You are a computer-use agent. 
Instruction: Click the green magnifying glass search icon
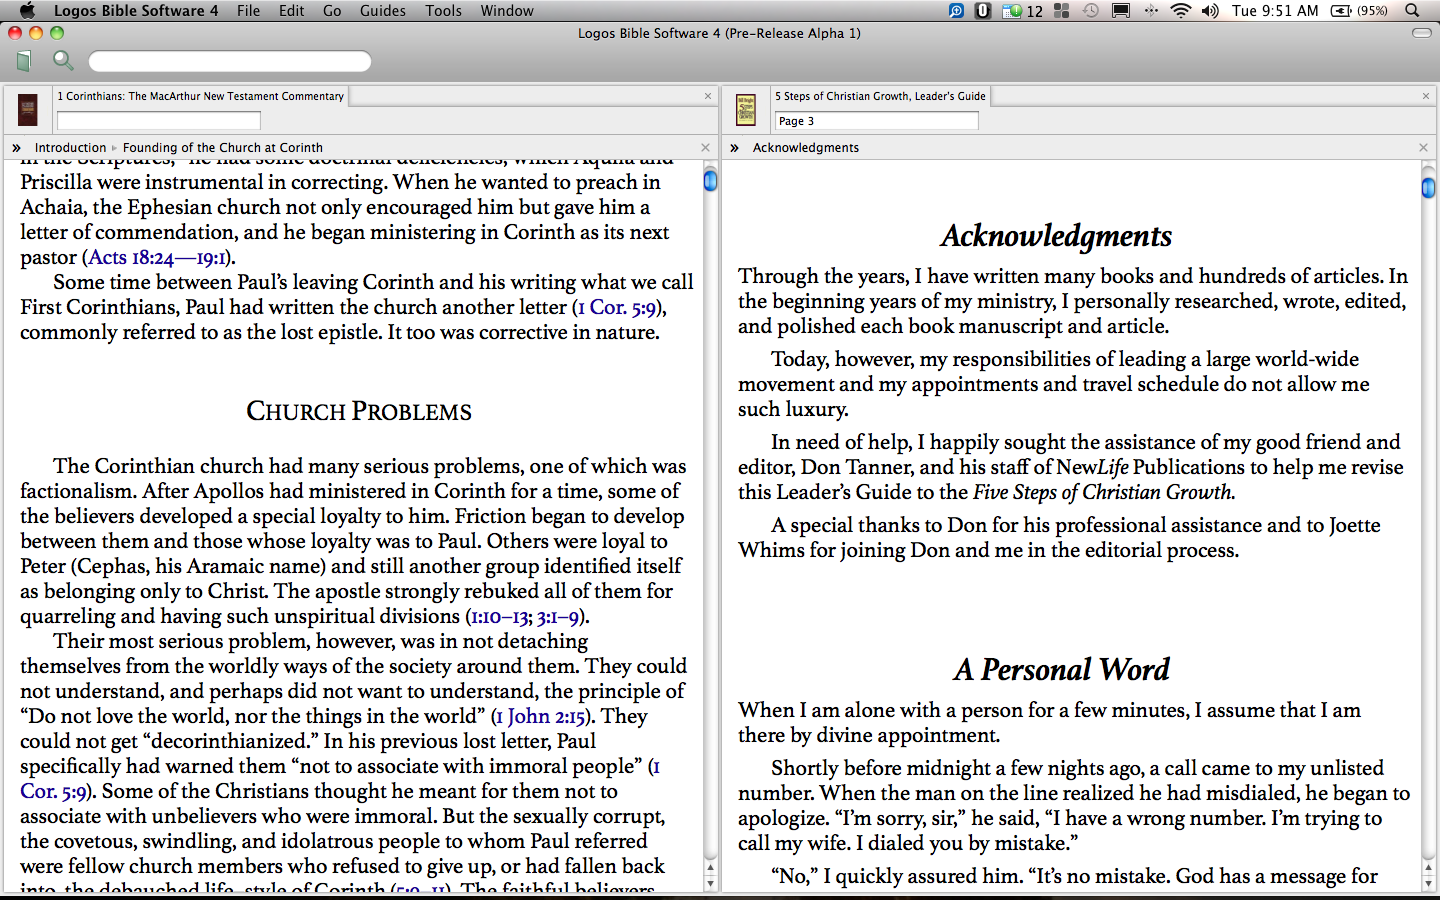(63, 61)
